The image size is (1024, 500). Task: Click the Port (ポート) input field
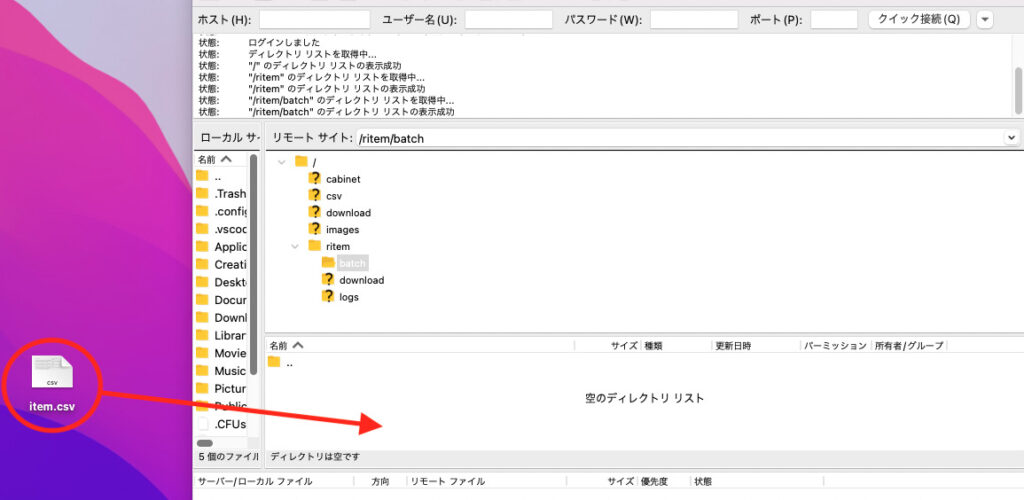[x=834, y=20]
